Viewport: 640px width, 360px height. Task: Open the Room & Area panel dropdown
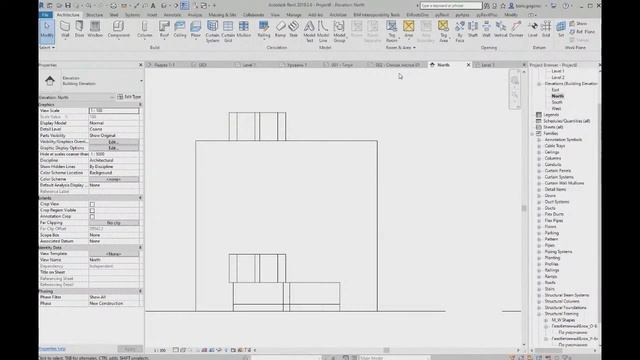click(401, 48)
